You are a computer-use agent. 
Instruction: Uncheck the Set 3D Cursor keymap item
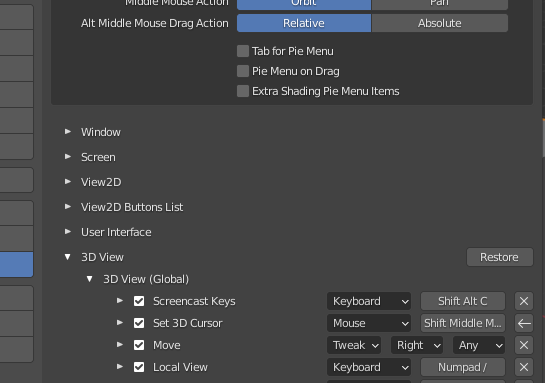(139, 323)
